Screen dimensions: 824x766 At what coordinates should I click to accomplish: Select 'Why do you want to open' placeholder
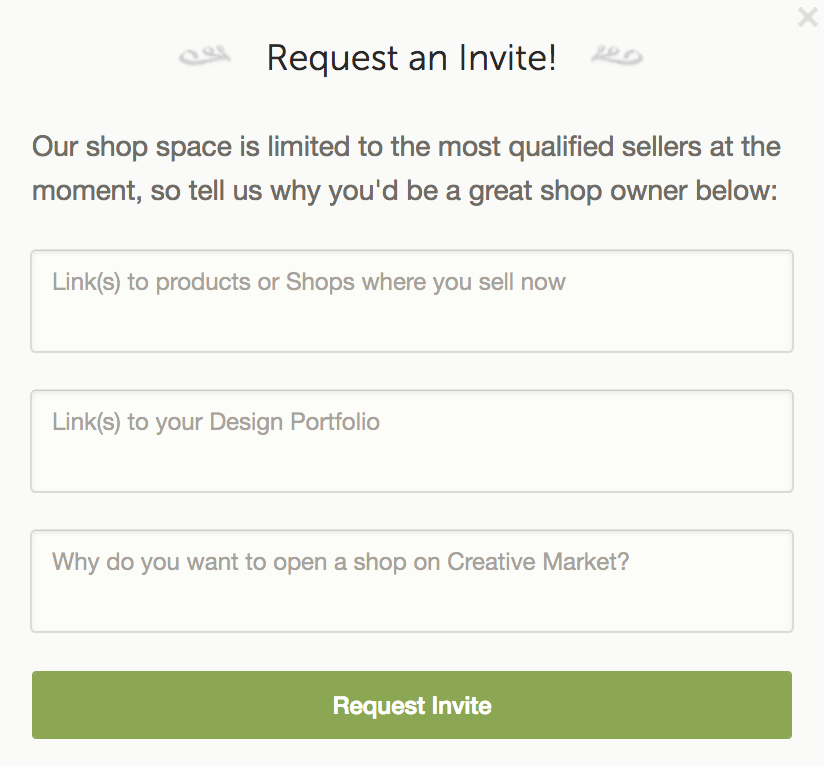tap(340, 562)
